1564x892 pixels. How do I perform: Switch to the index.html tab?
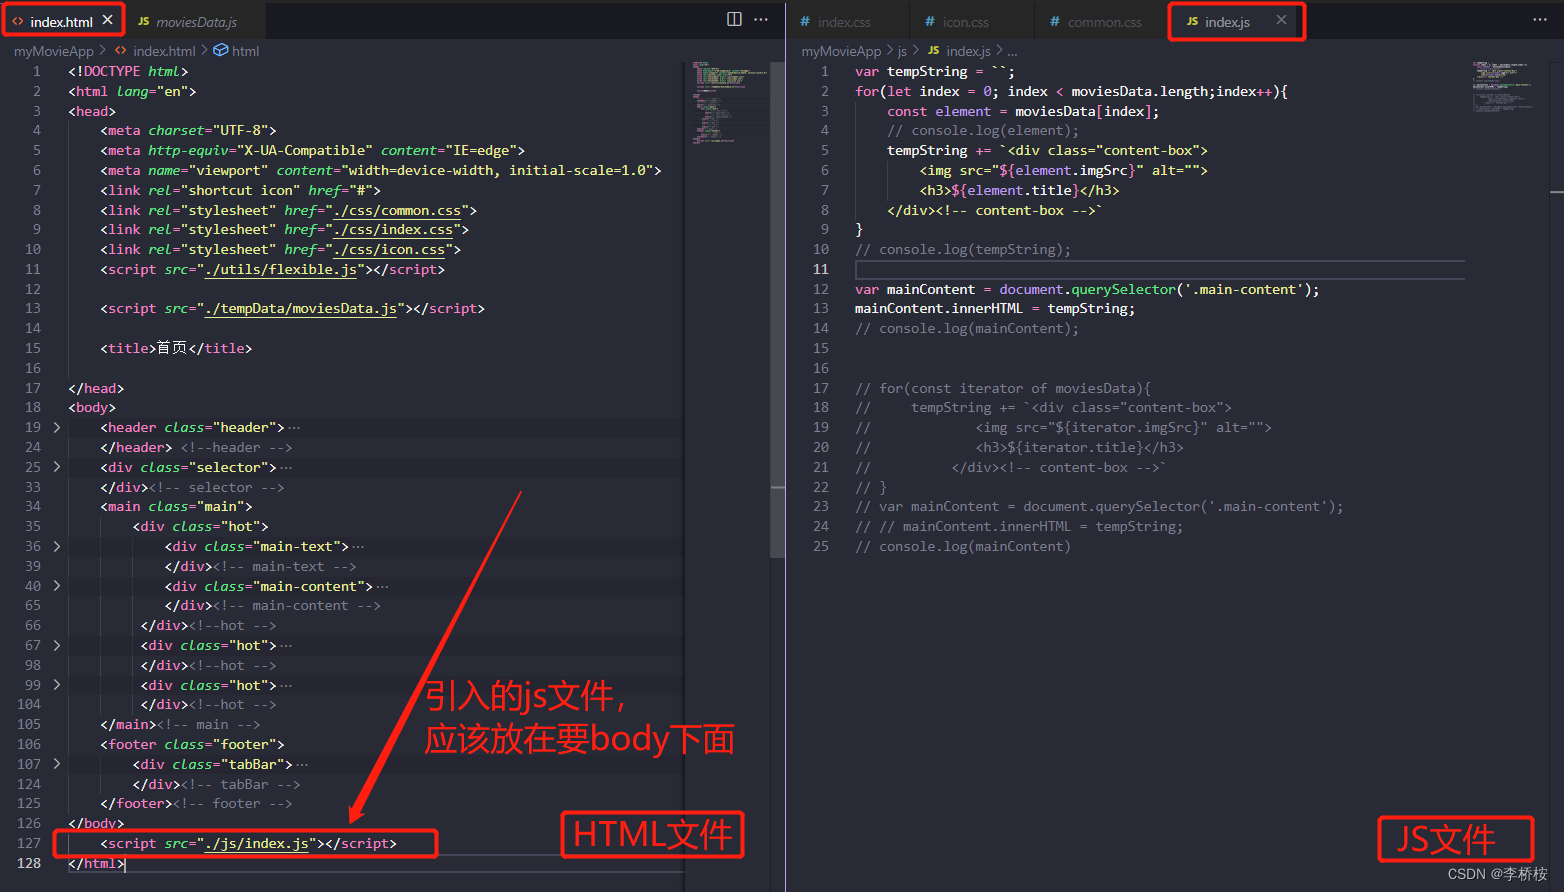coord(62,21)
